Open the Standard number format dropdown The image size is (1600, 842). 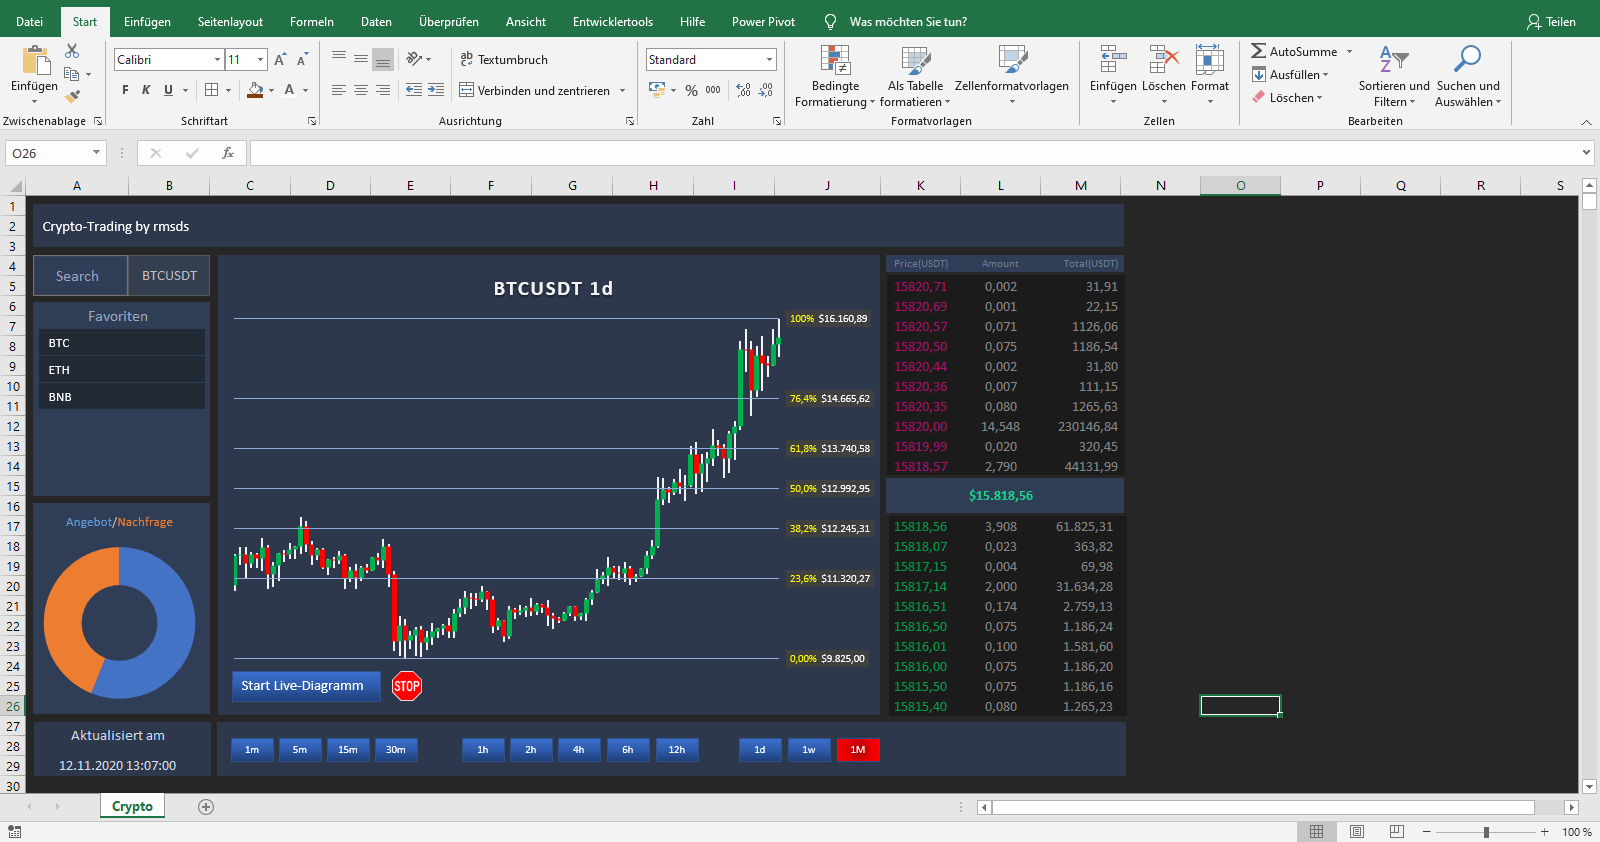[769, 60]
